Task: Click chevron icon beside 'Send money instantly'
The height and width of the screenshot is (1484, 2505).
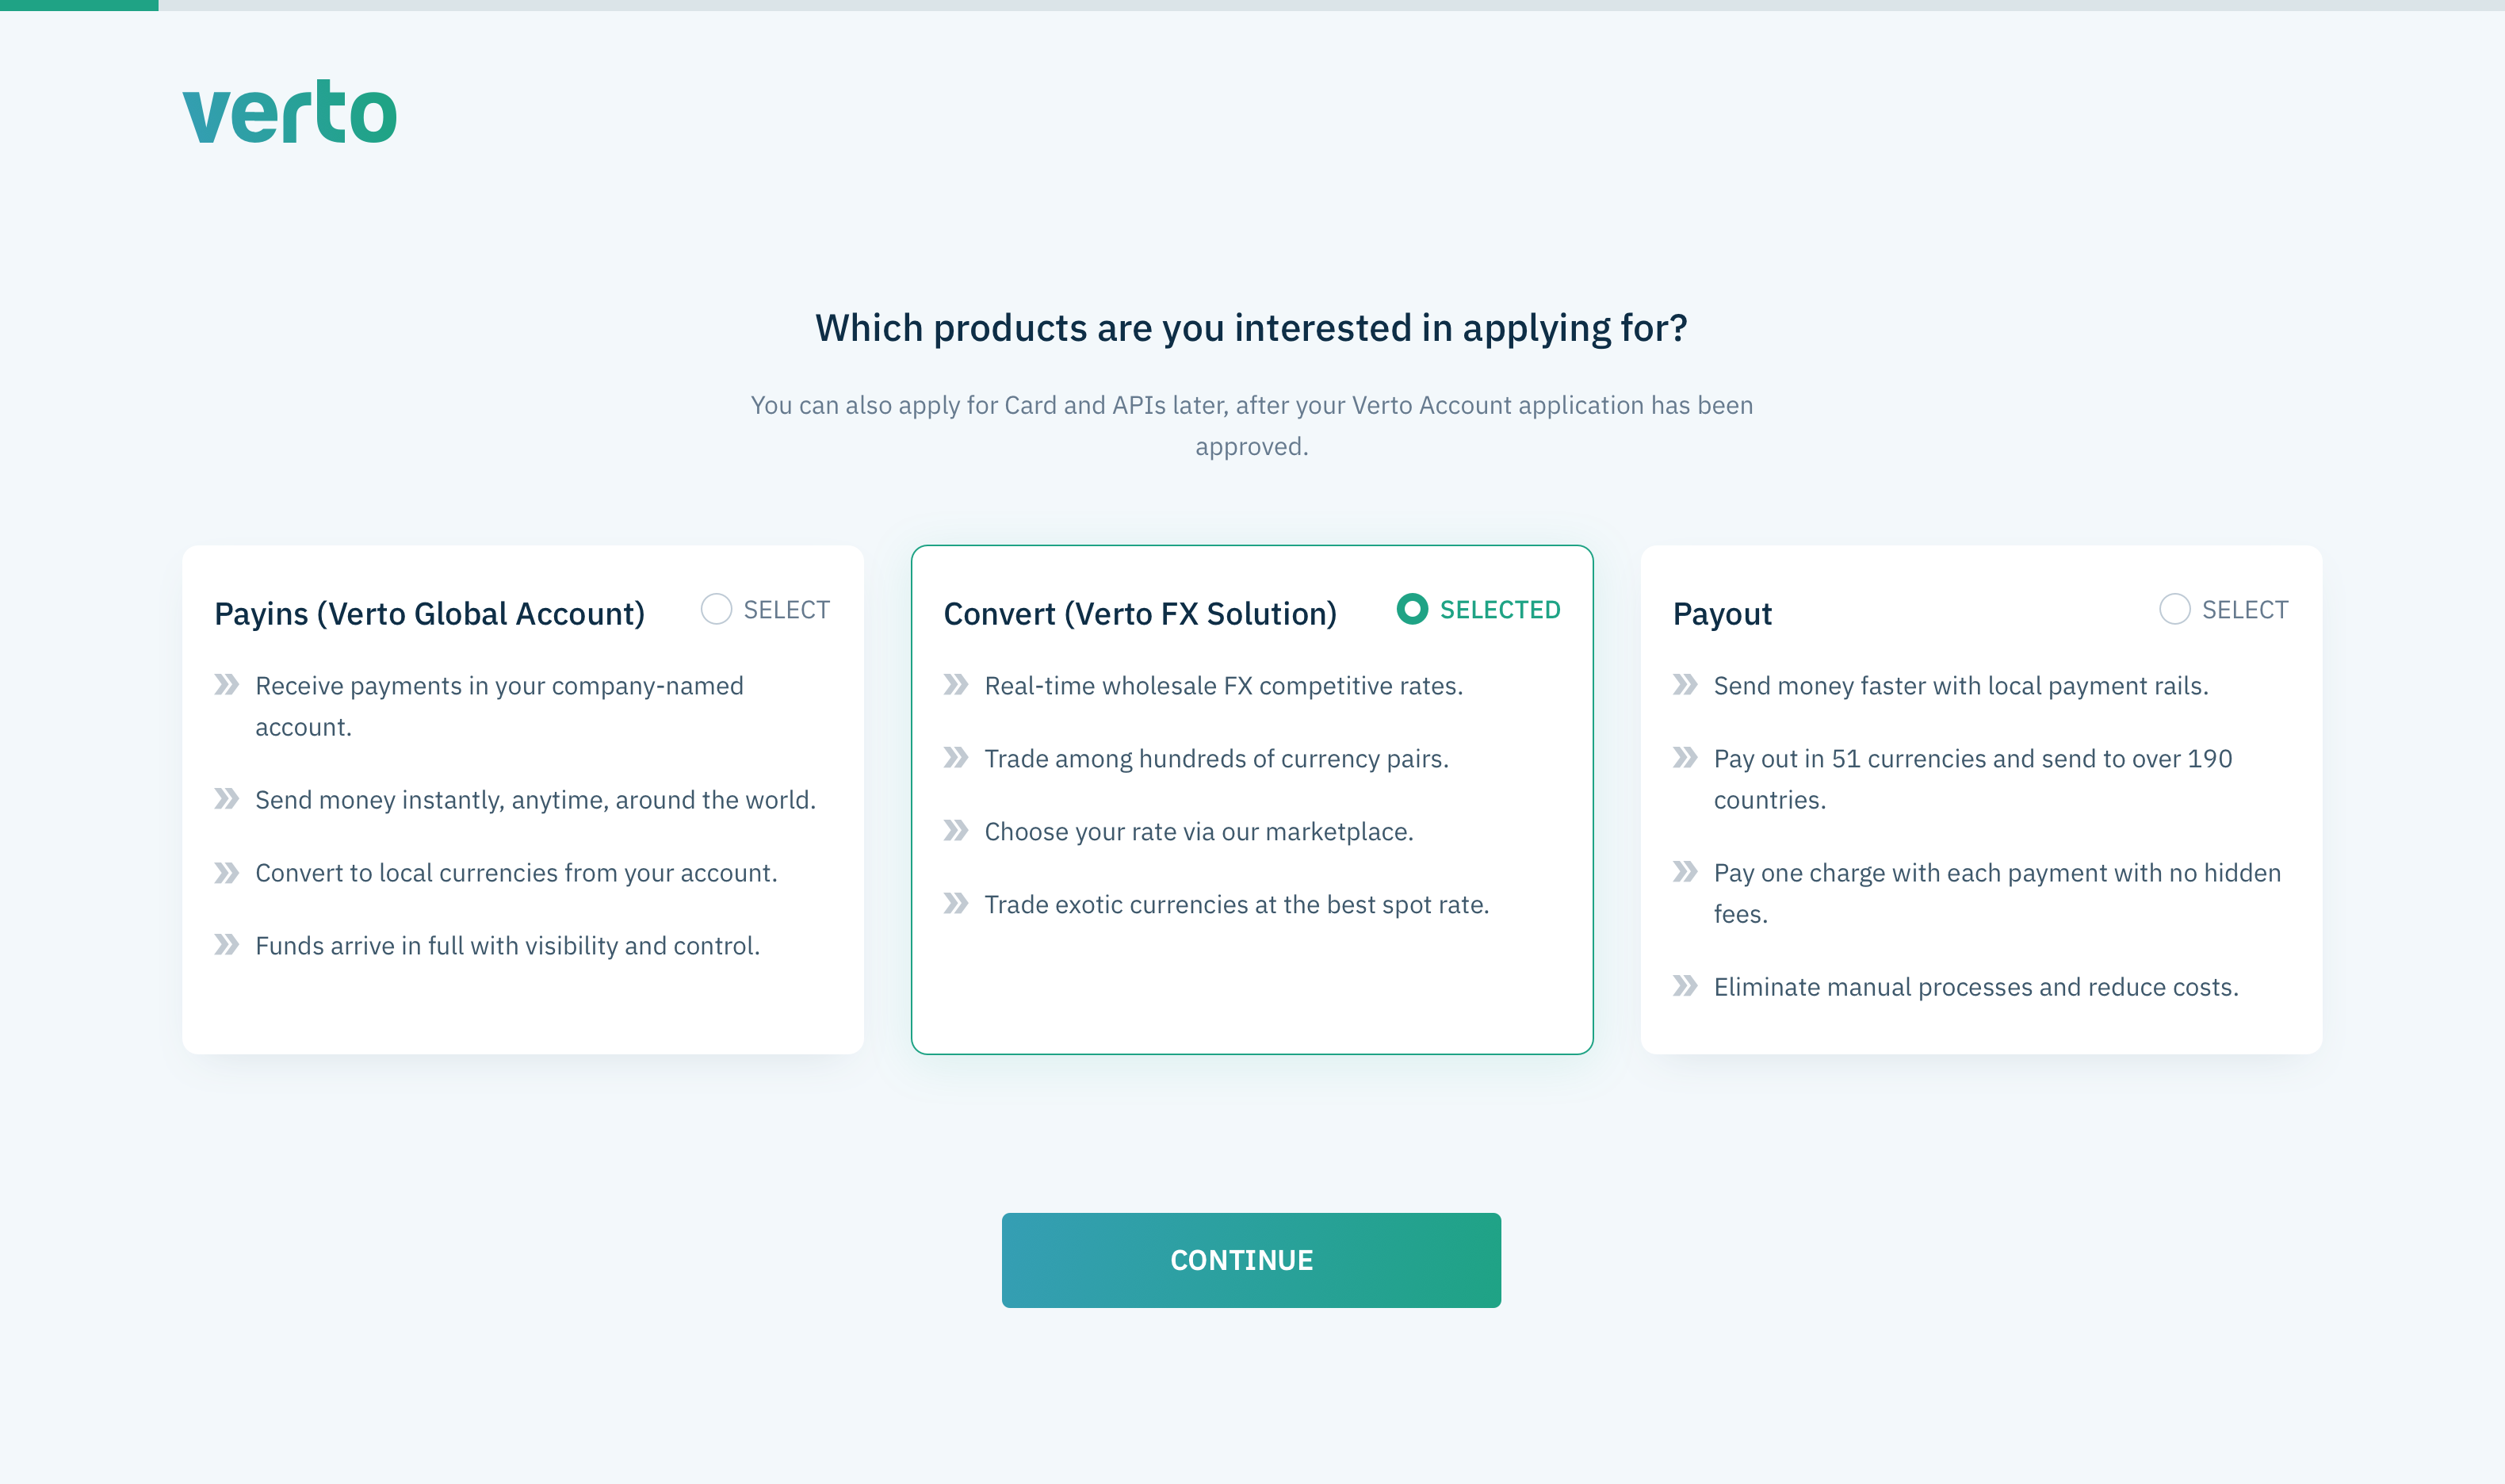Action: (x=227, y=799)
